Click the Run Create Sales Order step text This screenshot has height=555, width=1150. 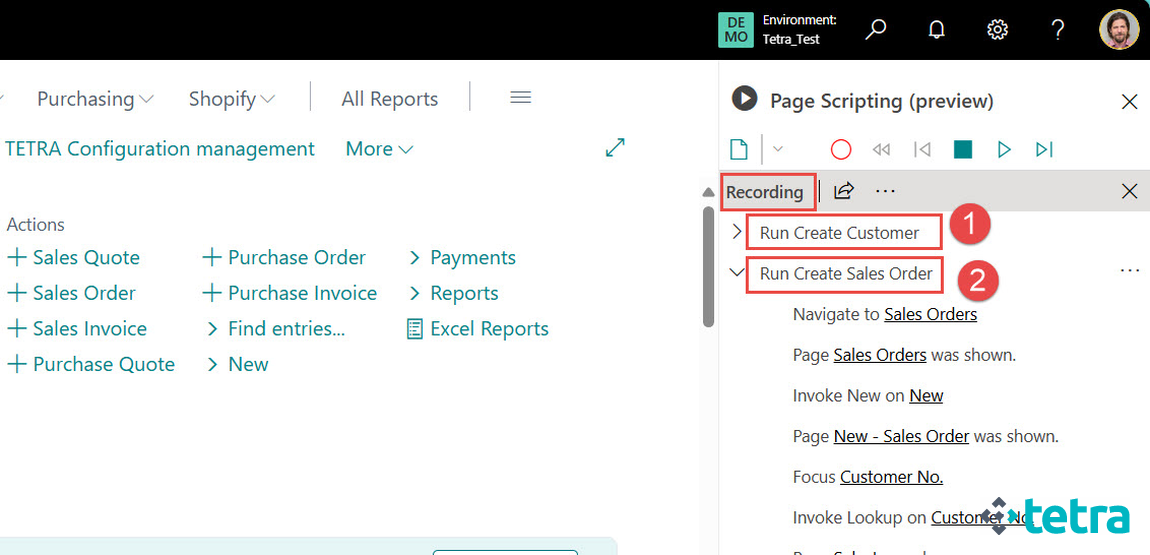click(x=846, y=273)
